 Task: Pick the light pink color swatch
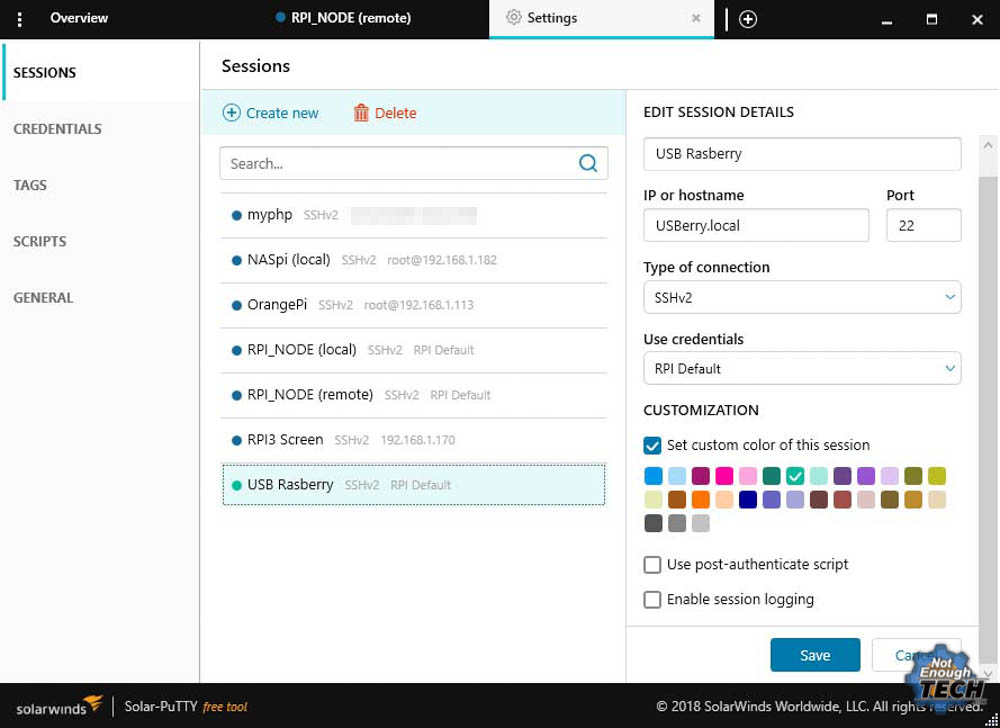(x=747, y=476)
